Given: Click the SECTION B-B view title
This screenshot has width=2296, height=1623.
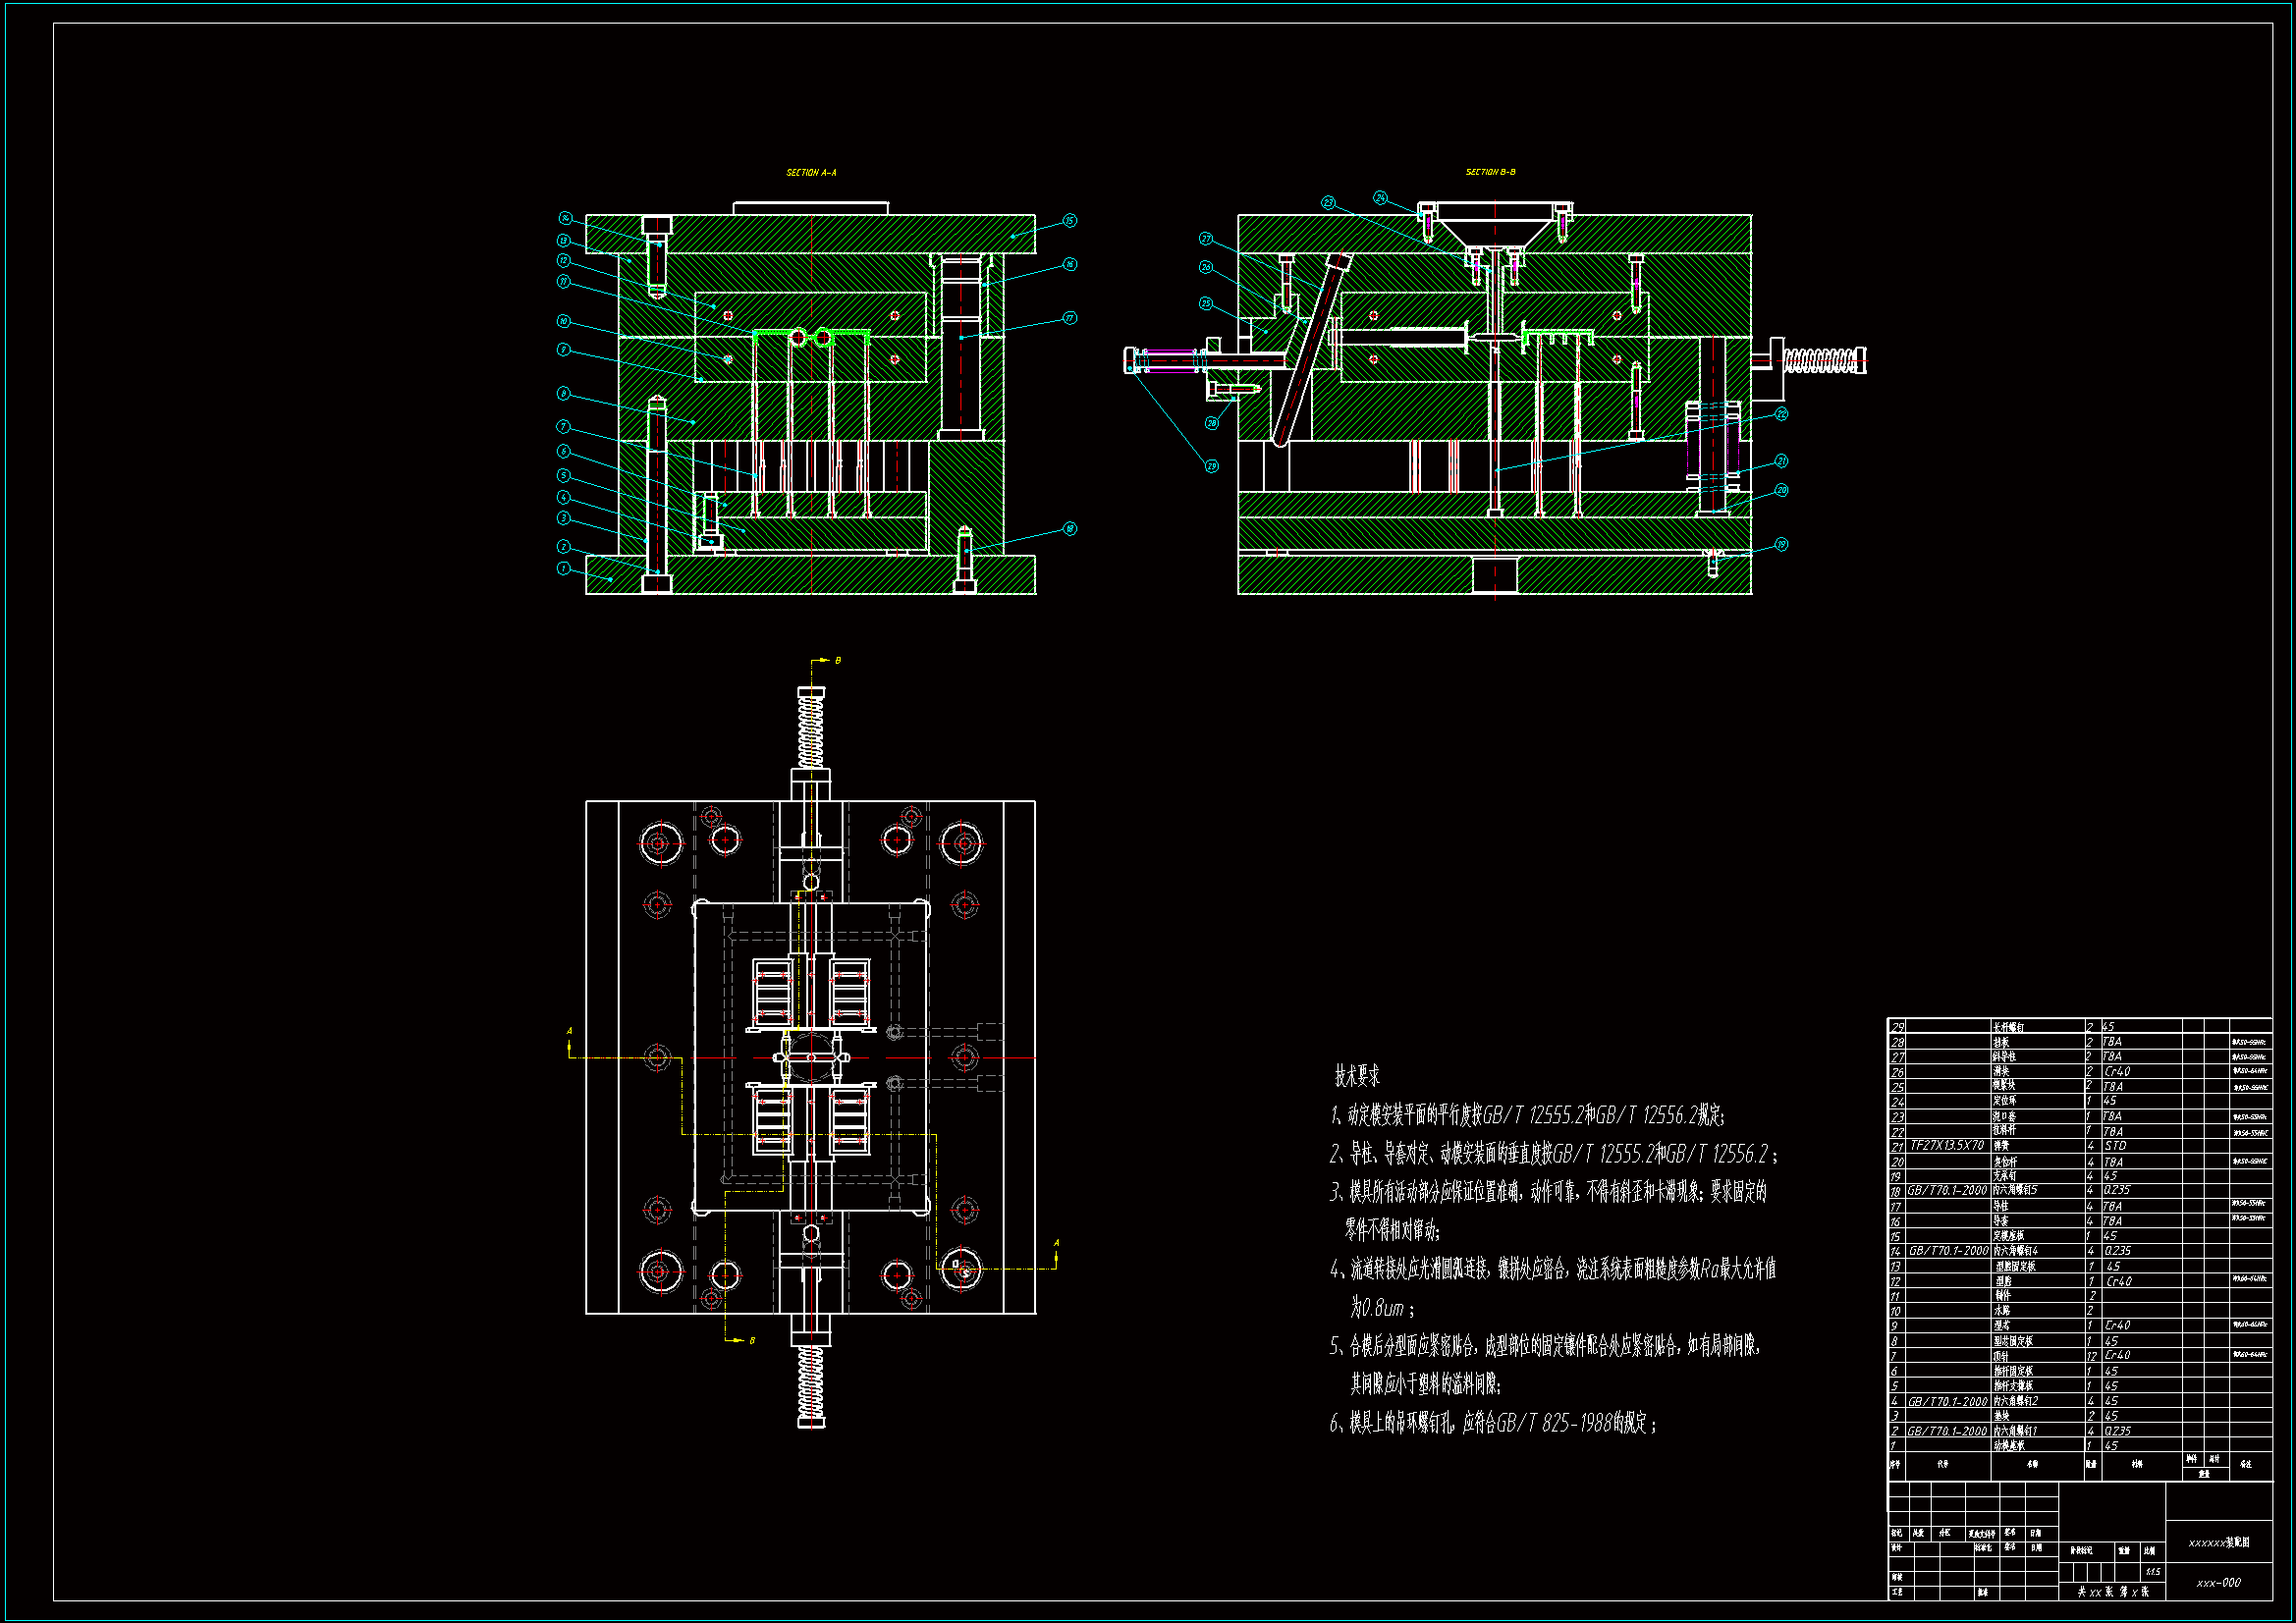Looking at the screenshot, I should (x=1490, y=172).
